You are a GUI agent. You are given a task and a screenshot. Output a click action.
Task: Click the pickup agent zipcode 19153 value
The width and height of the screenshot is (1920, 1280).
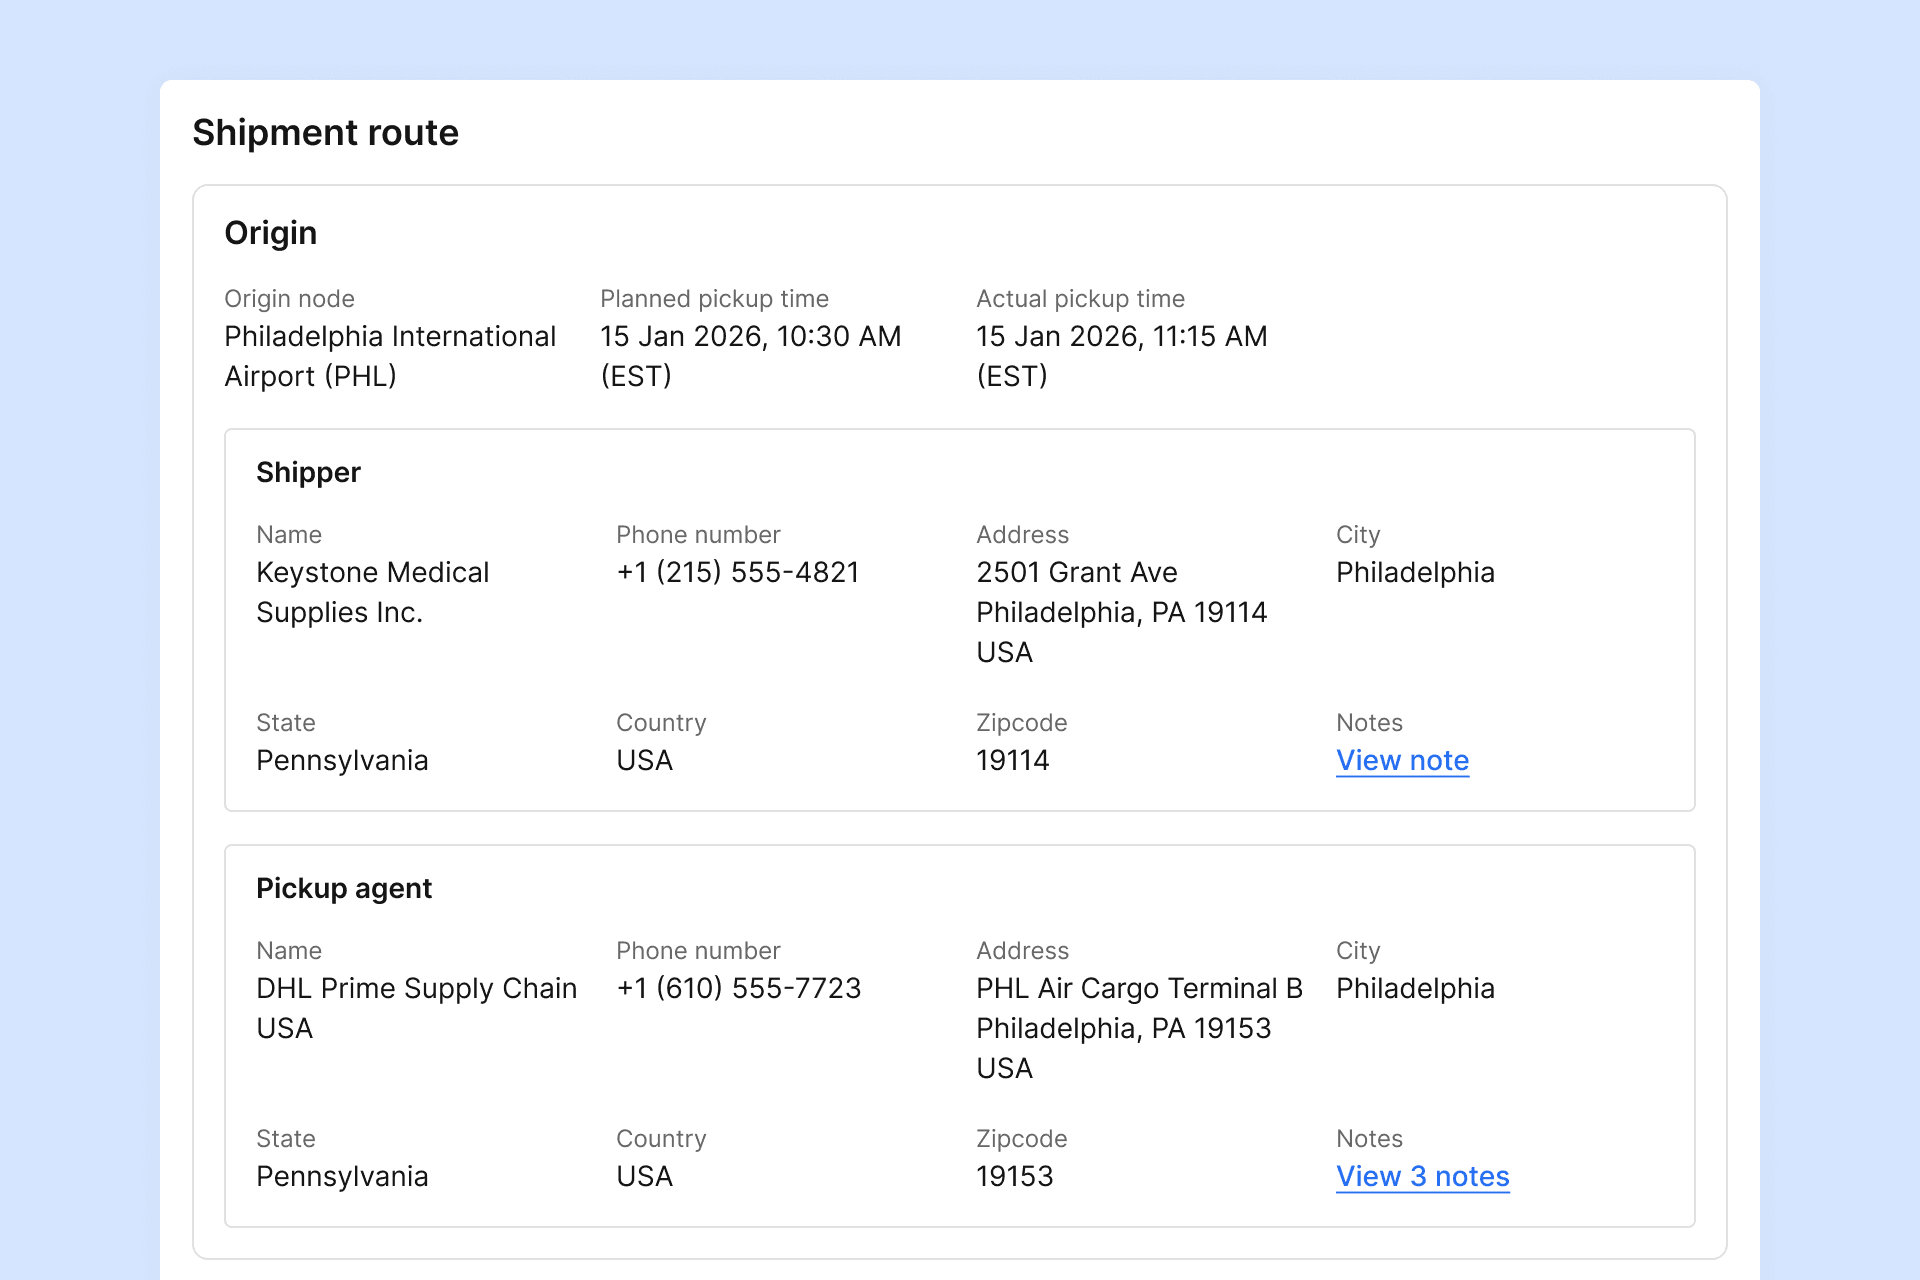1014,1177
